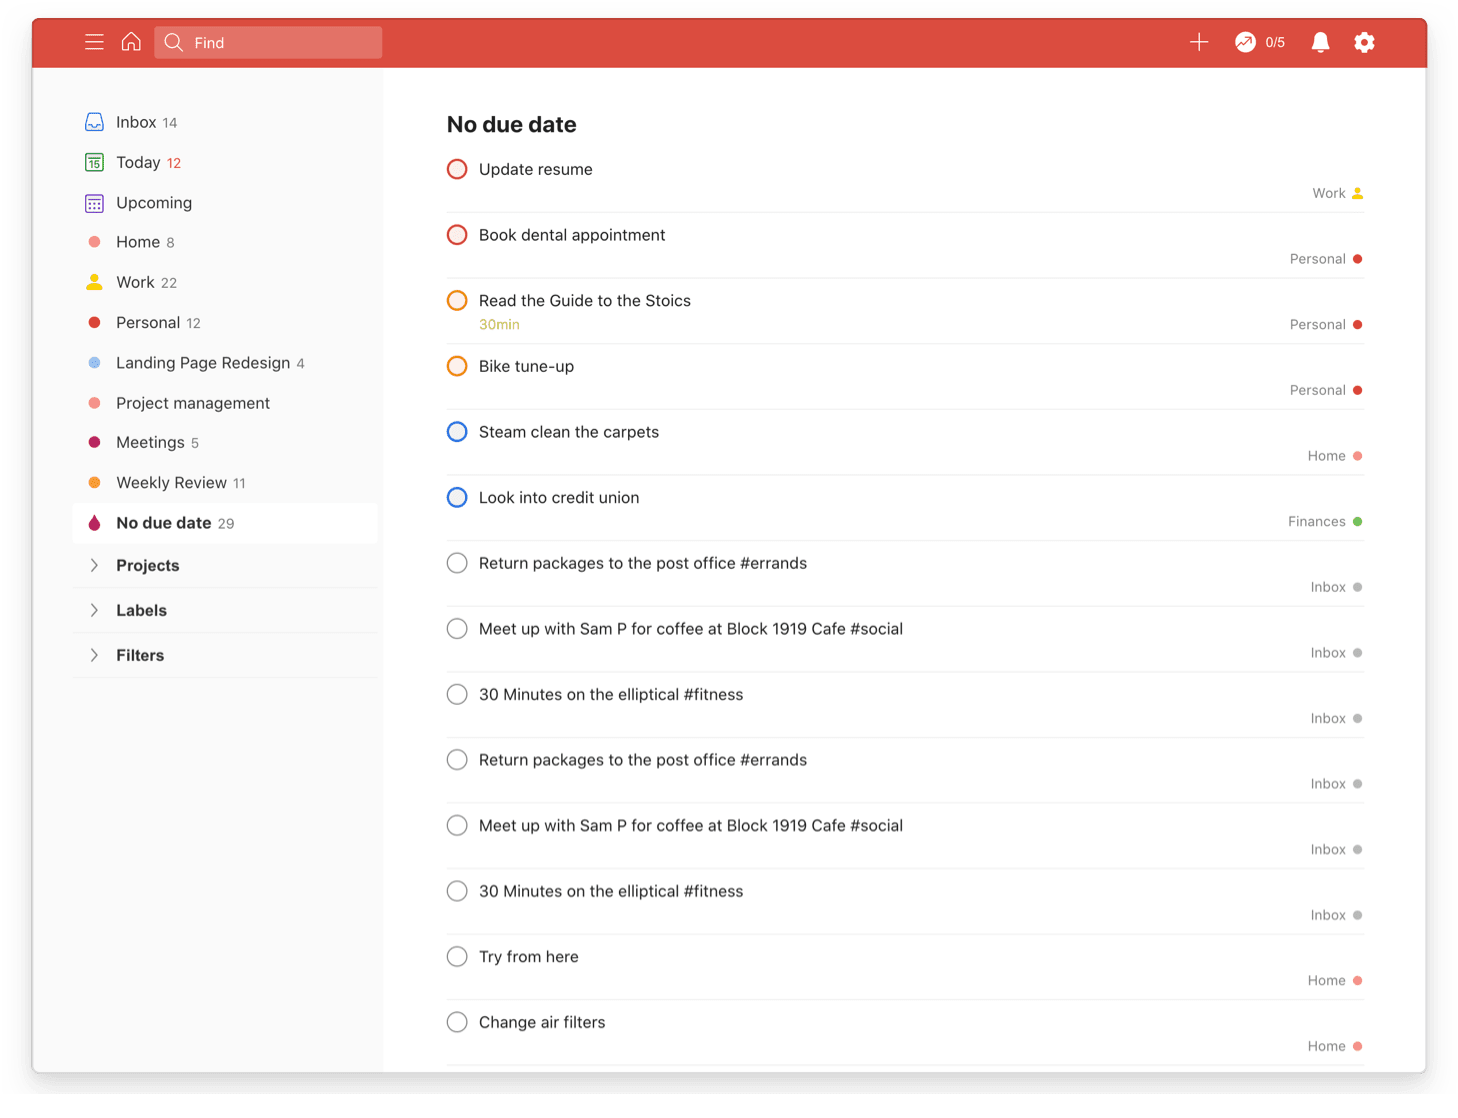Add a new task with the plus icon
This screenshot has height=1118, width=1458.
(1198, 42)
